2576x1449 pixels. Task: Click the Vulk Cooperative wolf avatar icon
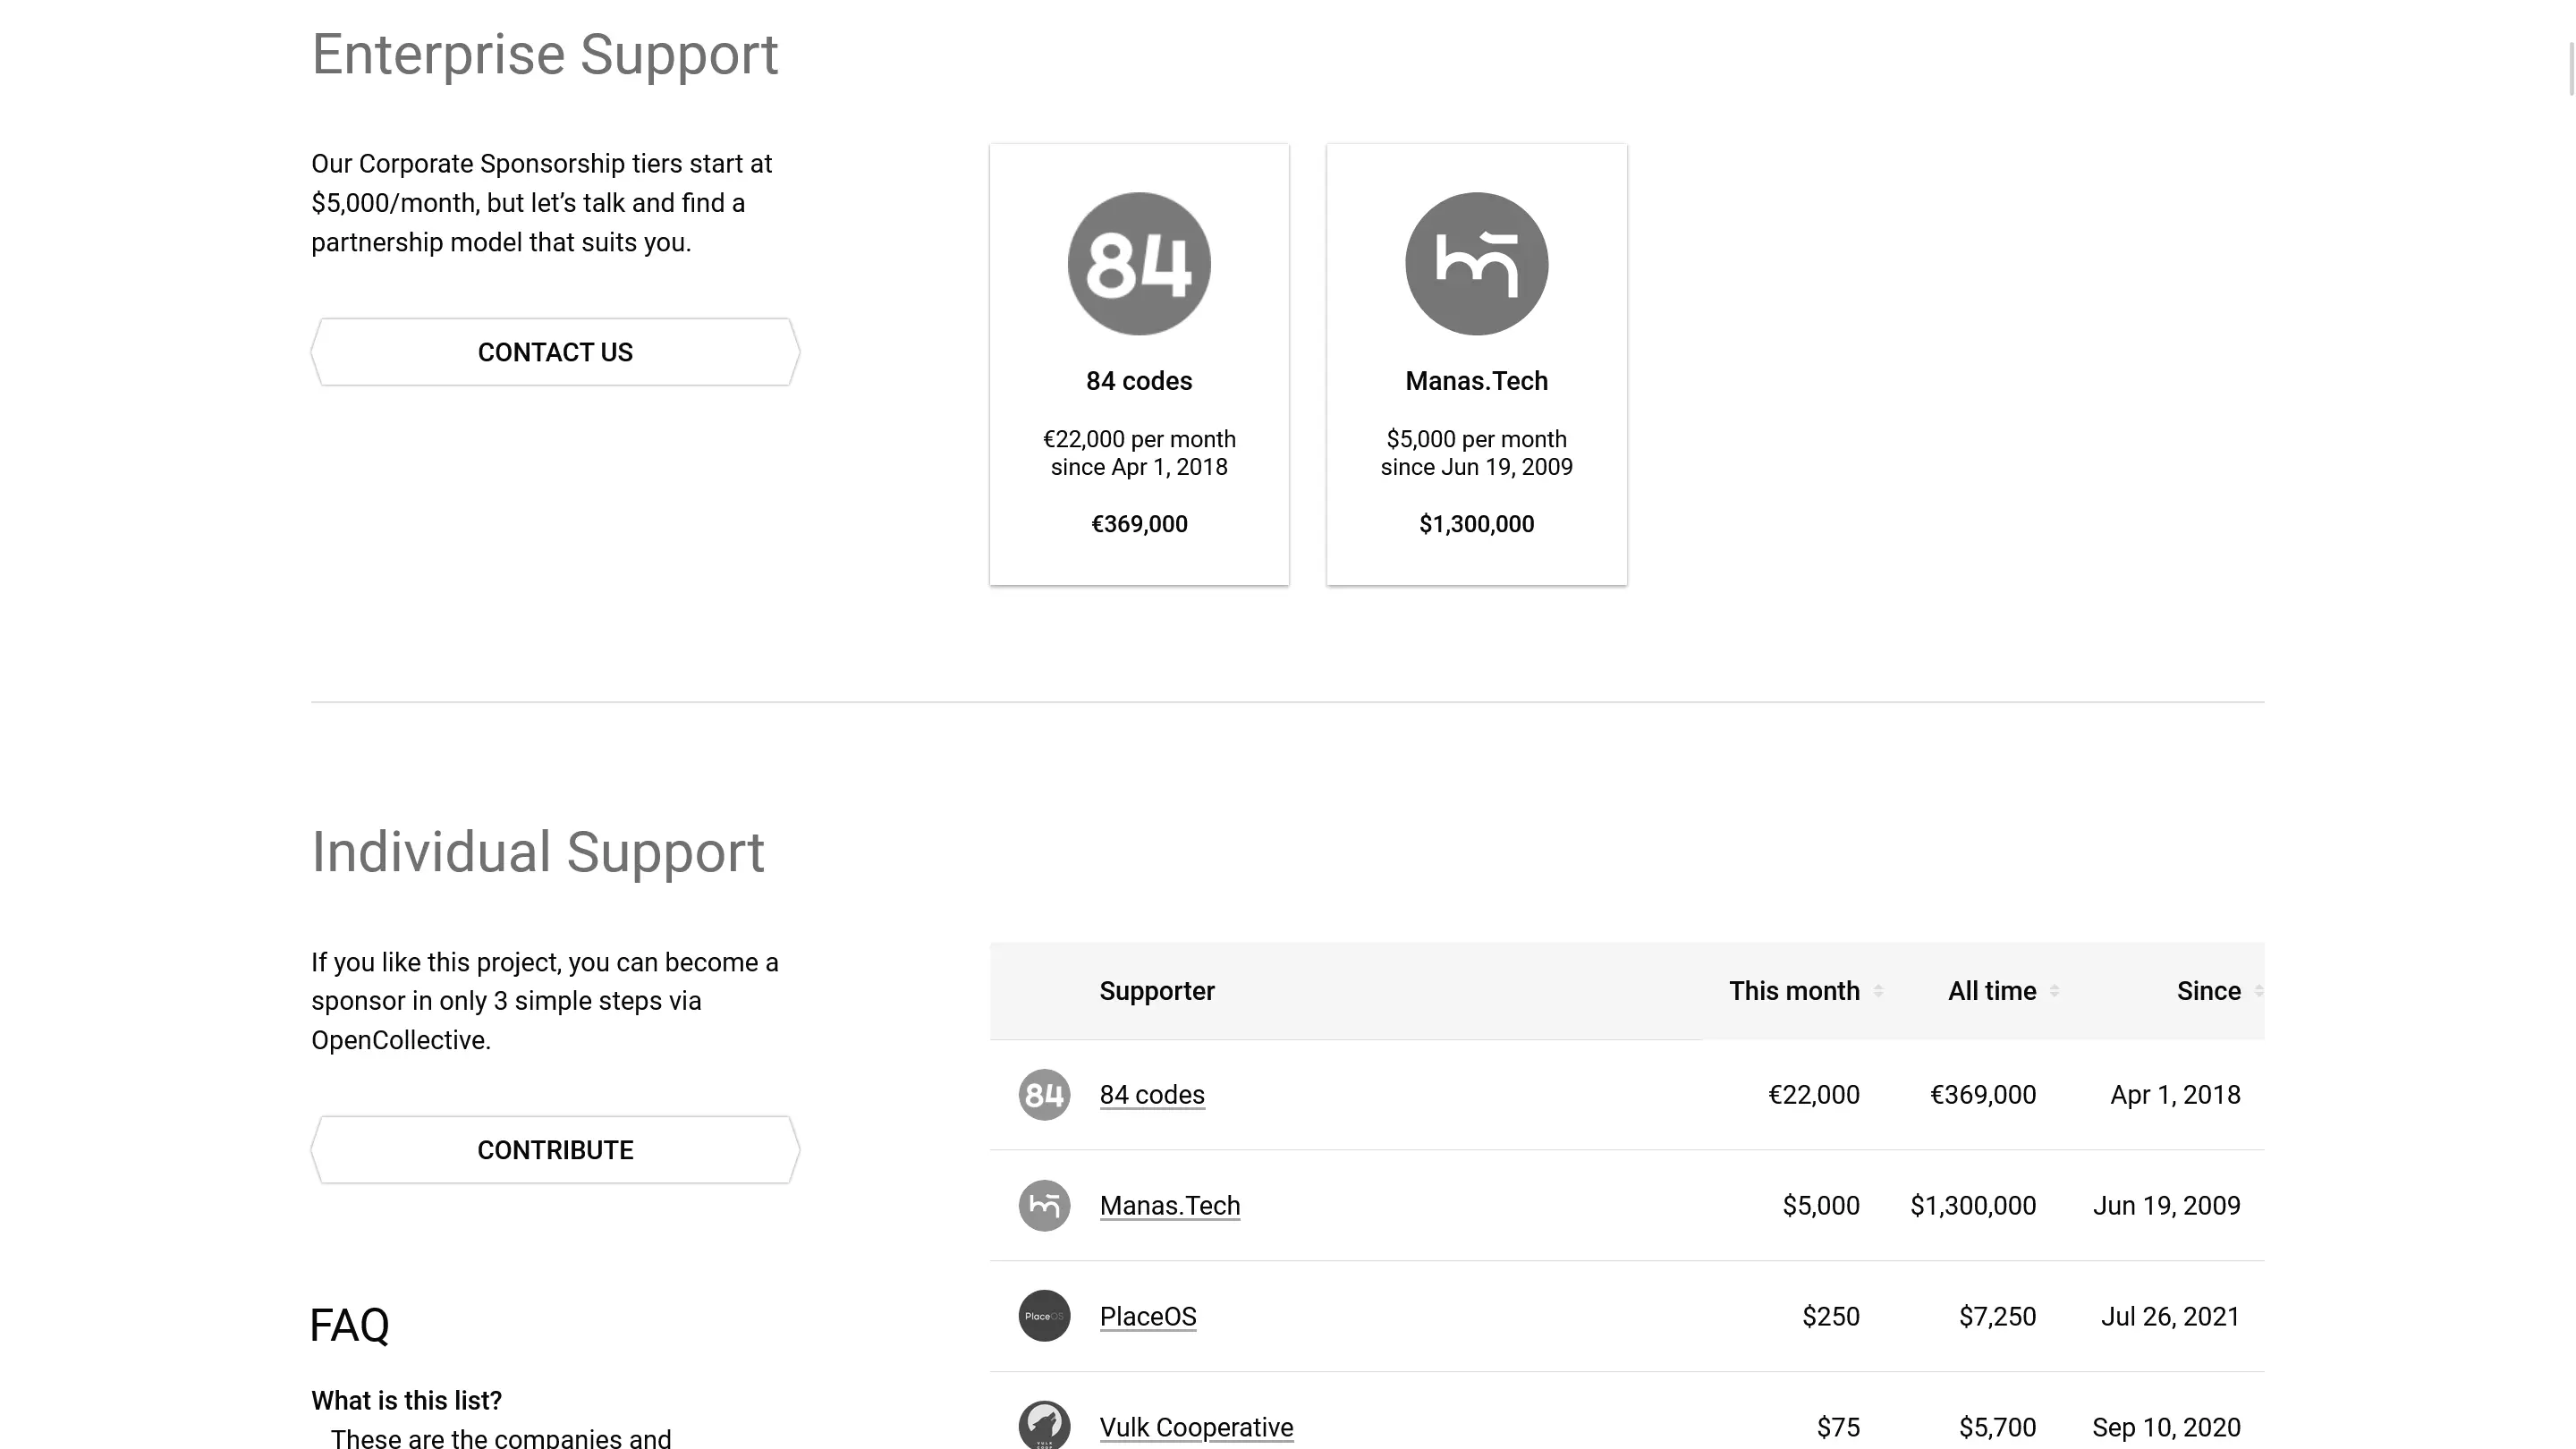pyautogui.click(x=1043, y=1424)
